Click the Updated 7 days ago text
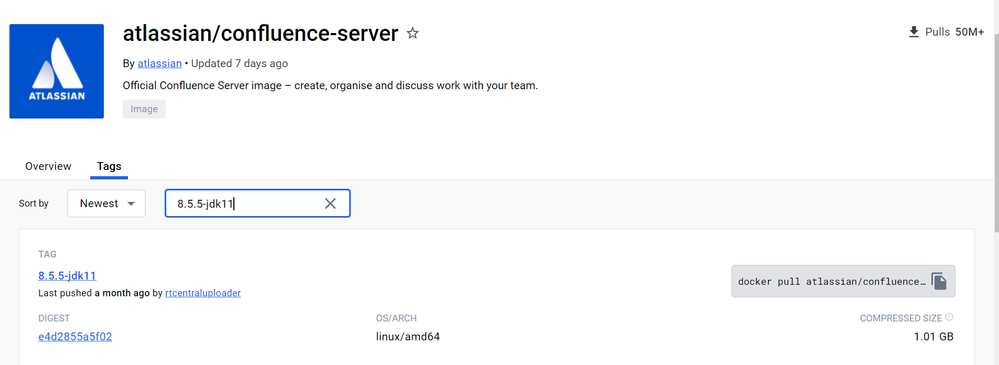The image size is (999, 365). [239, 64]
